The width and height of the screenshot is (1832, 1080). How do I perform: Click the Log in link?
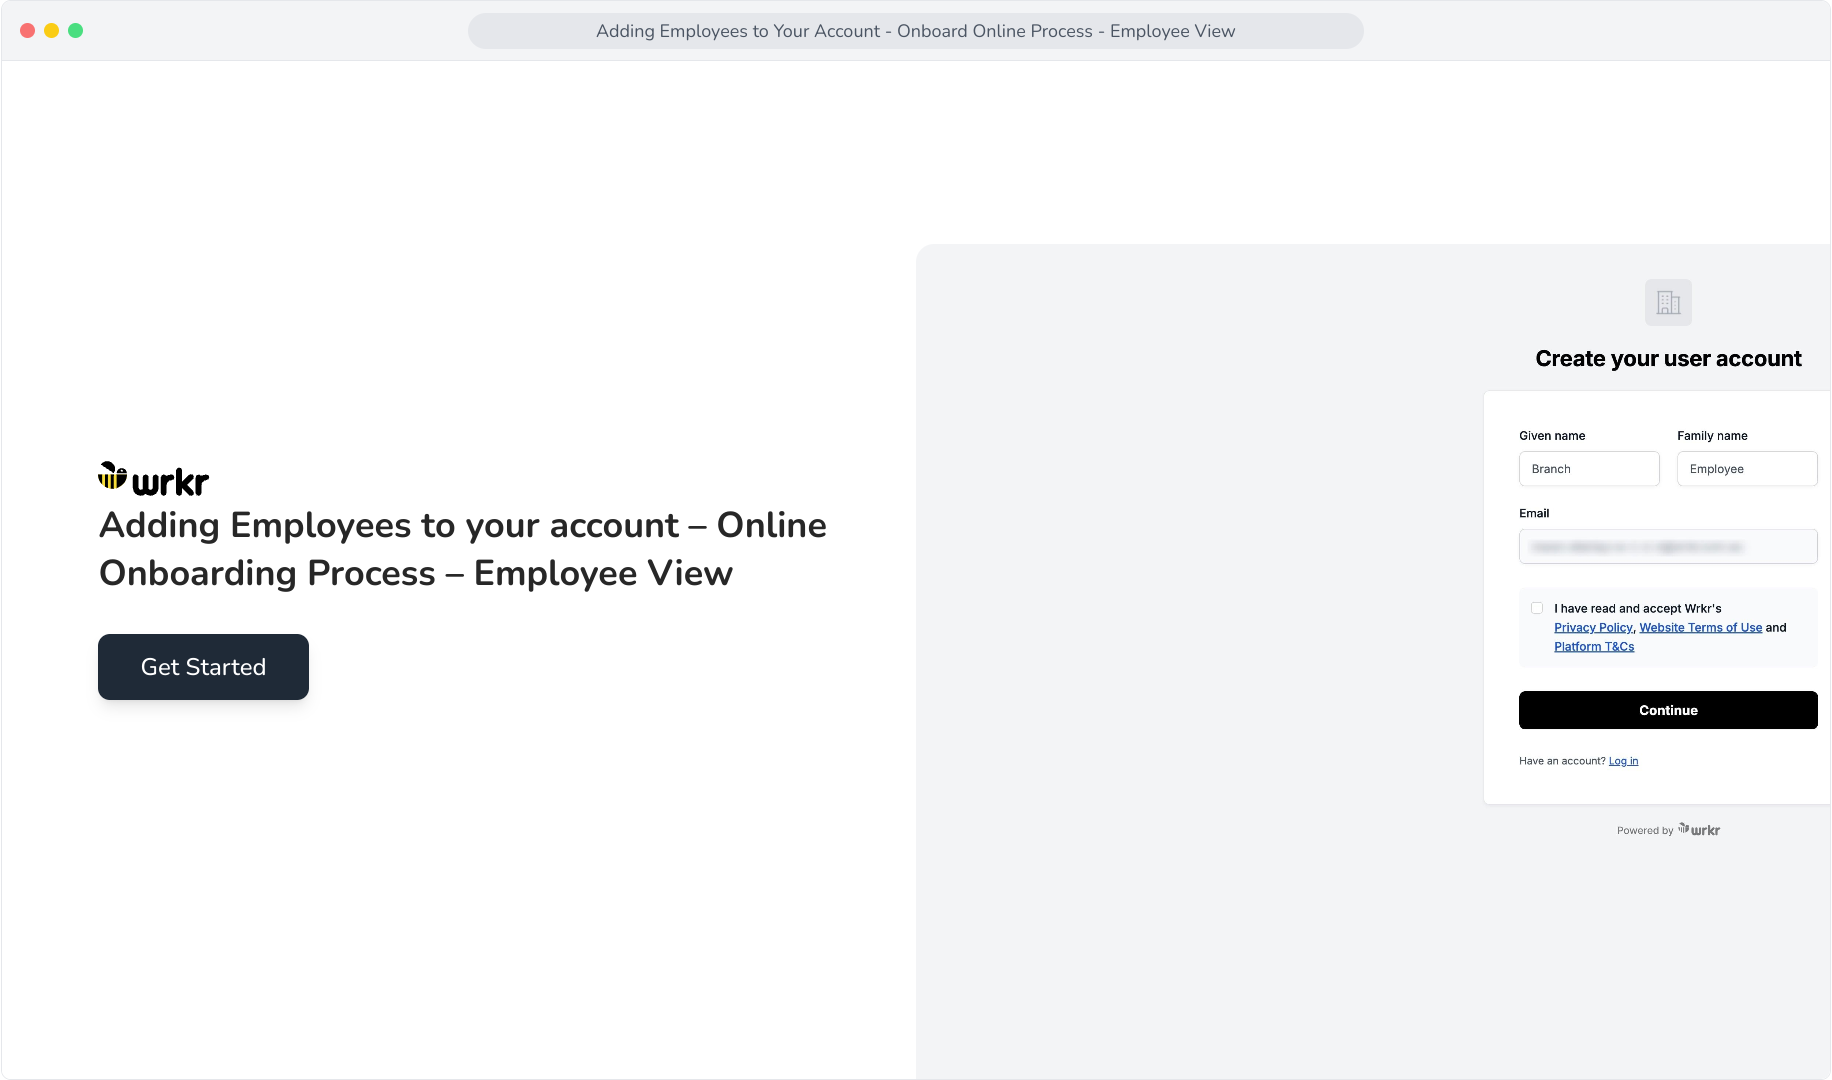click(1623, 761)
